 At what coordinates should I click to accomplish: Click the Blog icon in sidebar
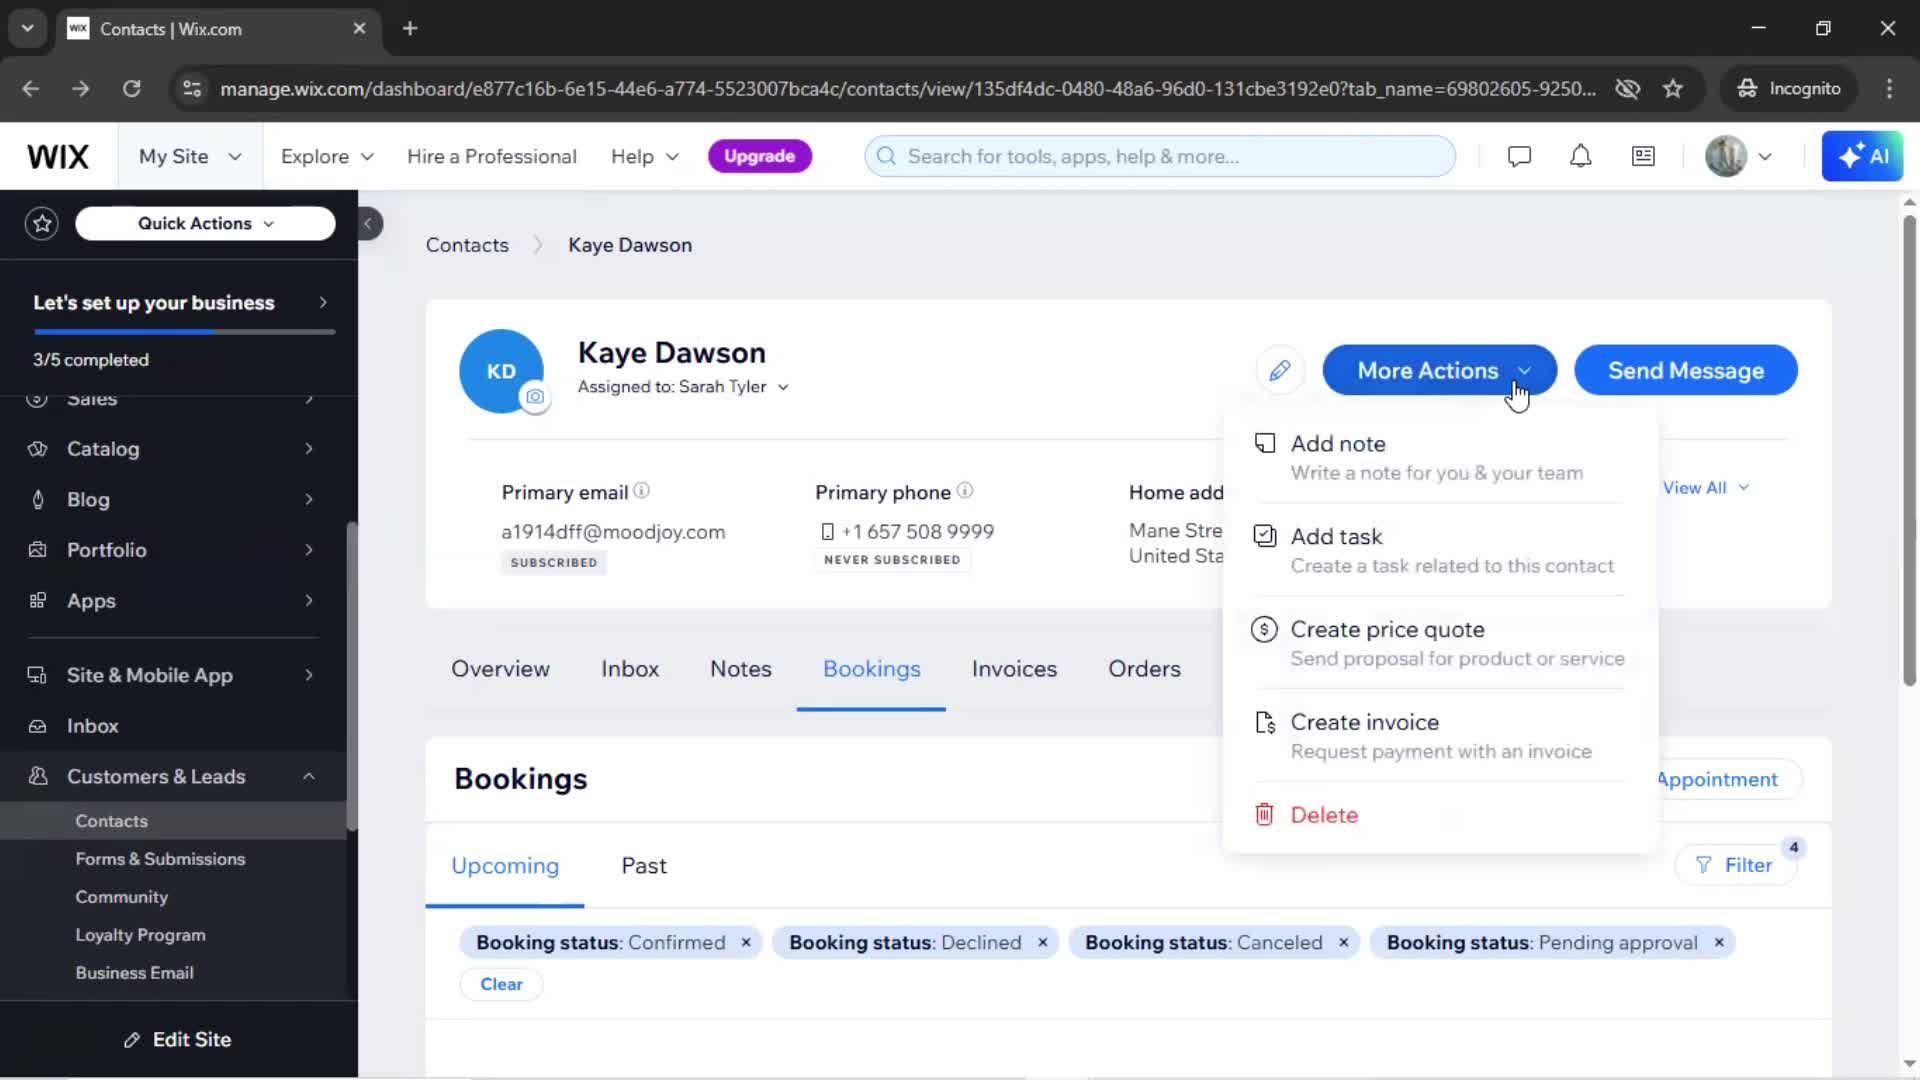click(38, 499)
